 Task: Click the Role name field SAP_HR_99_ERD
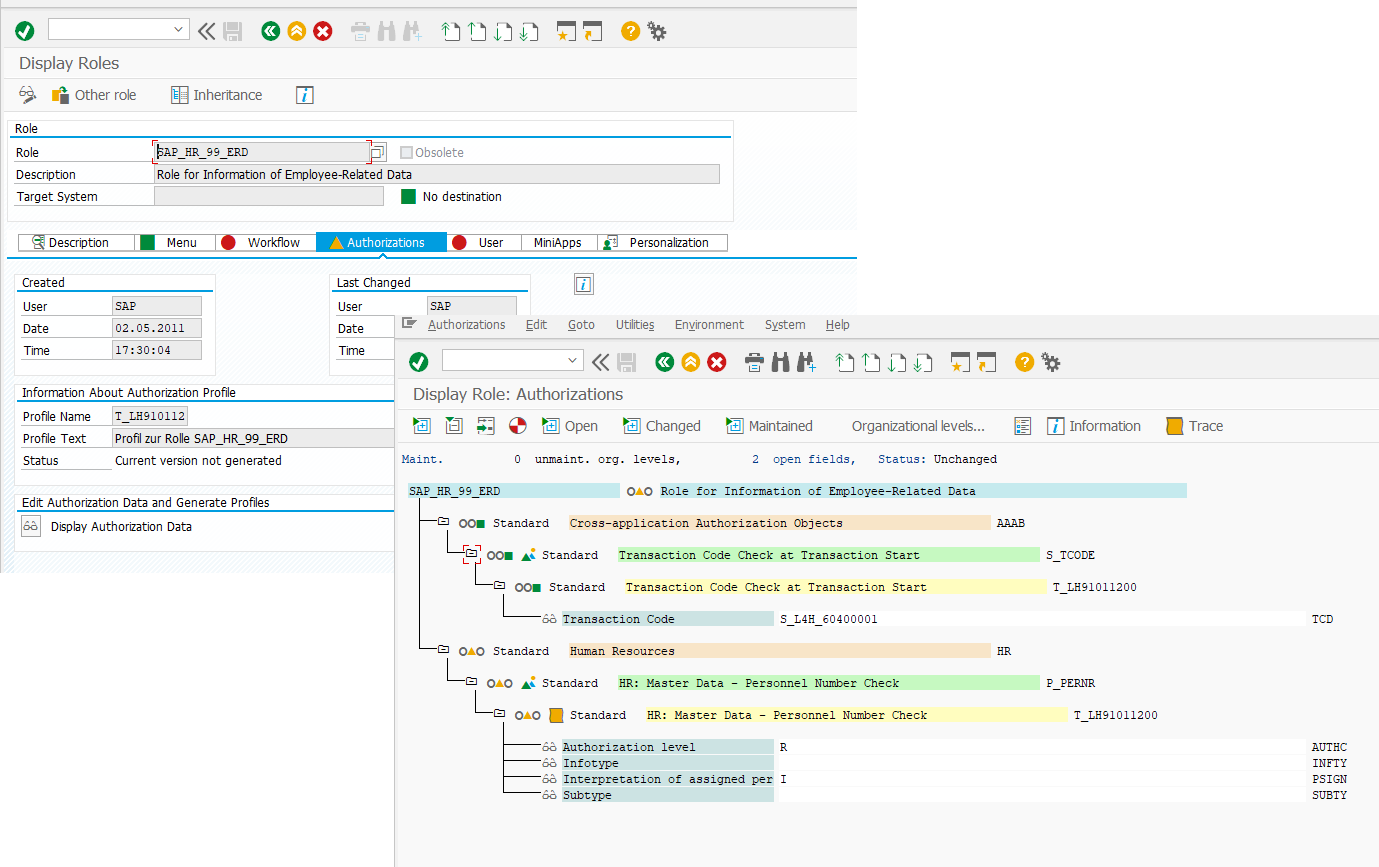(x=262, y=152)
